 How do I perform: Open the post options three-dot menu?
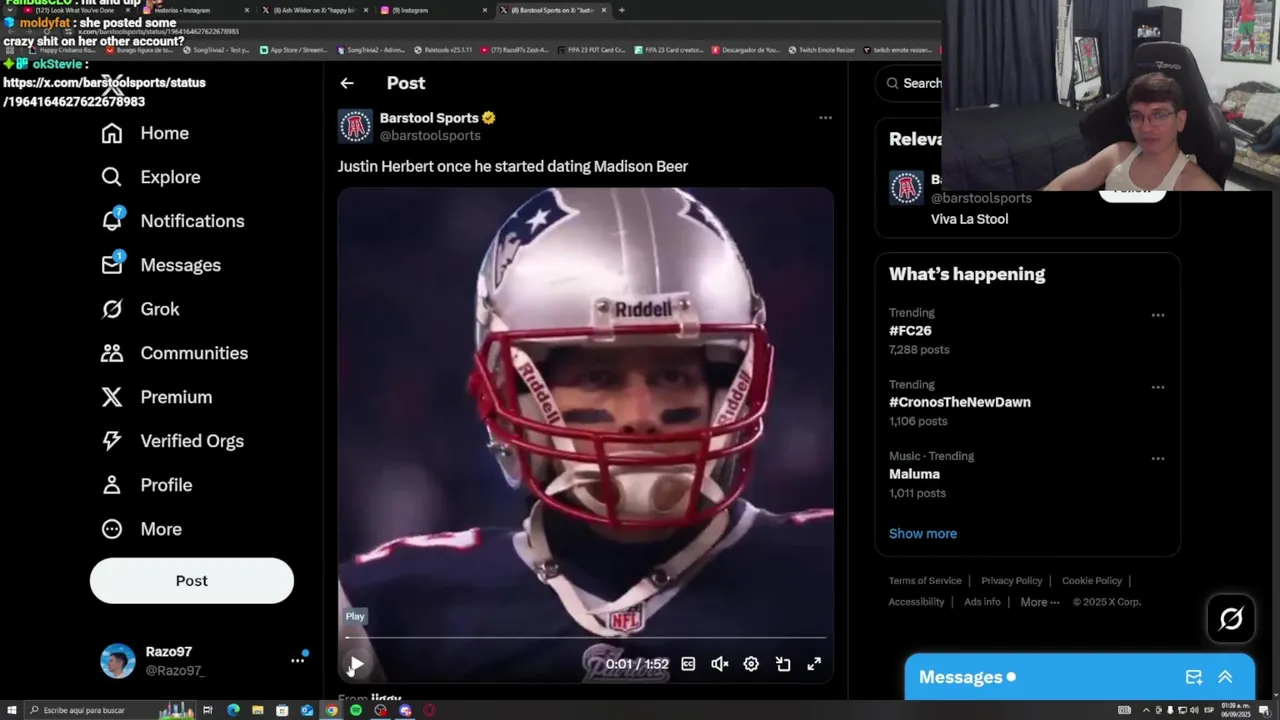825,118
